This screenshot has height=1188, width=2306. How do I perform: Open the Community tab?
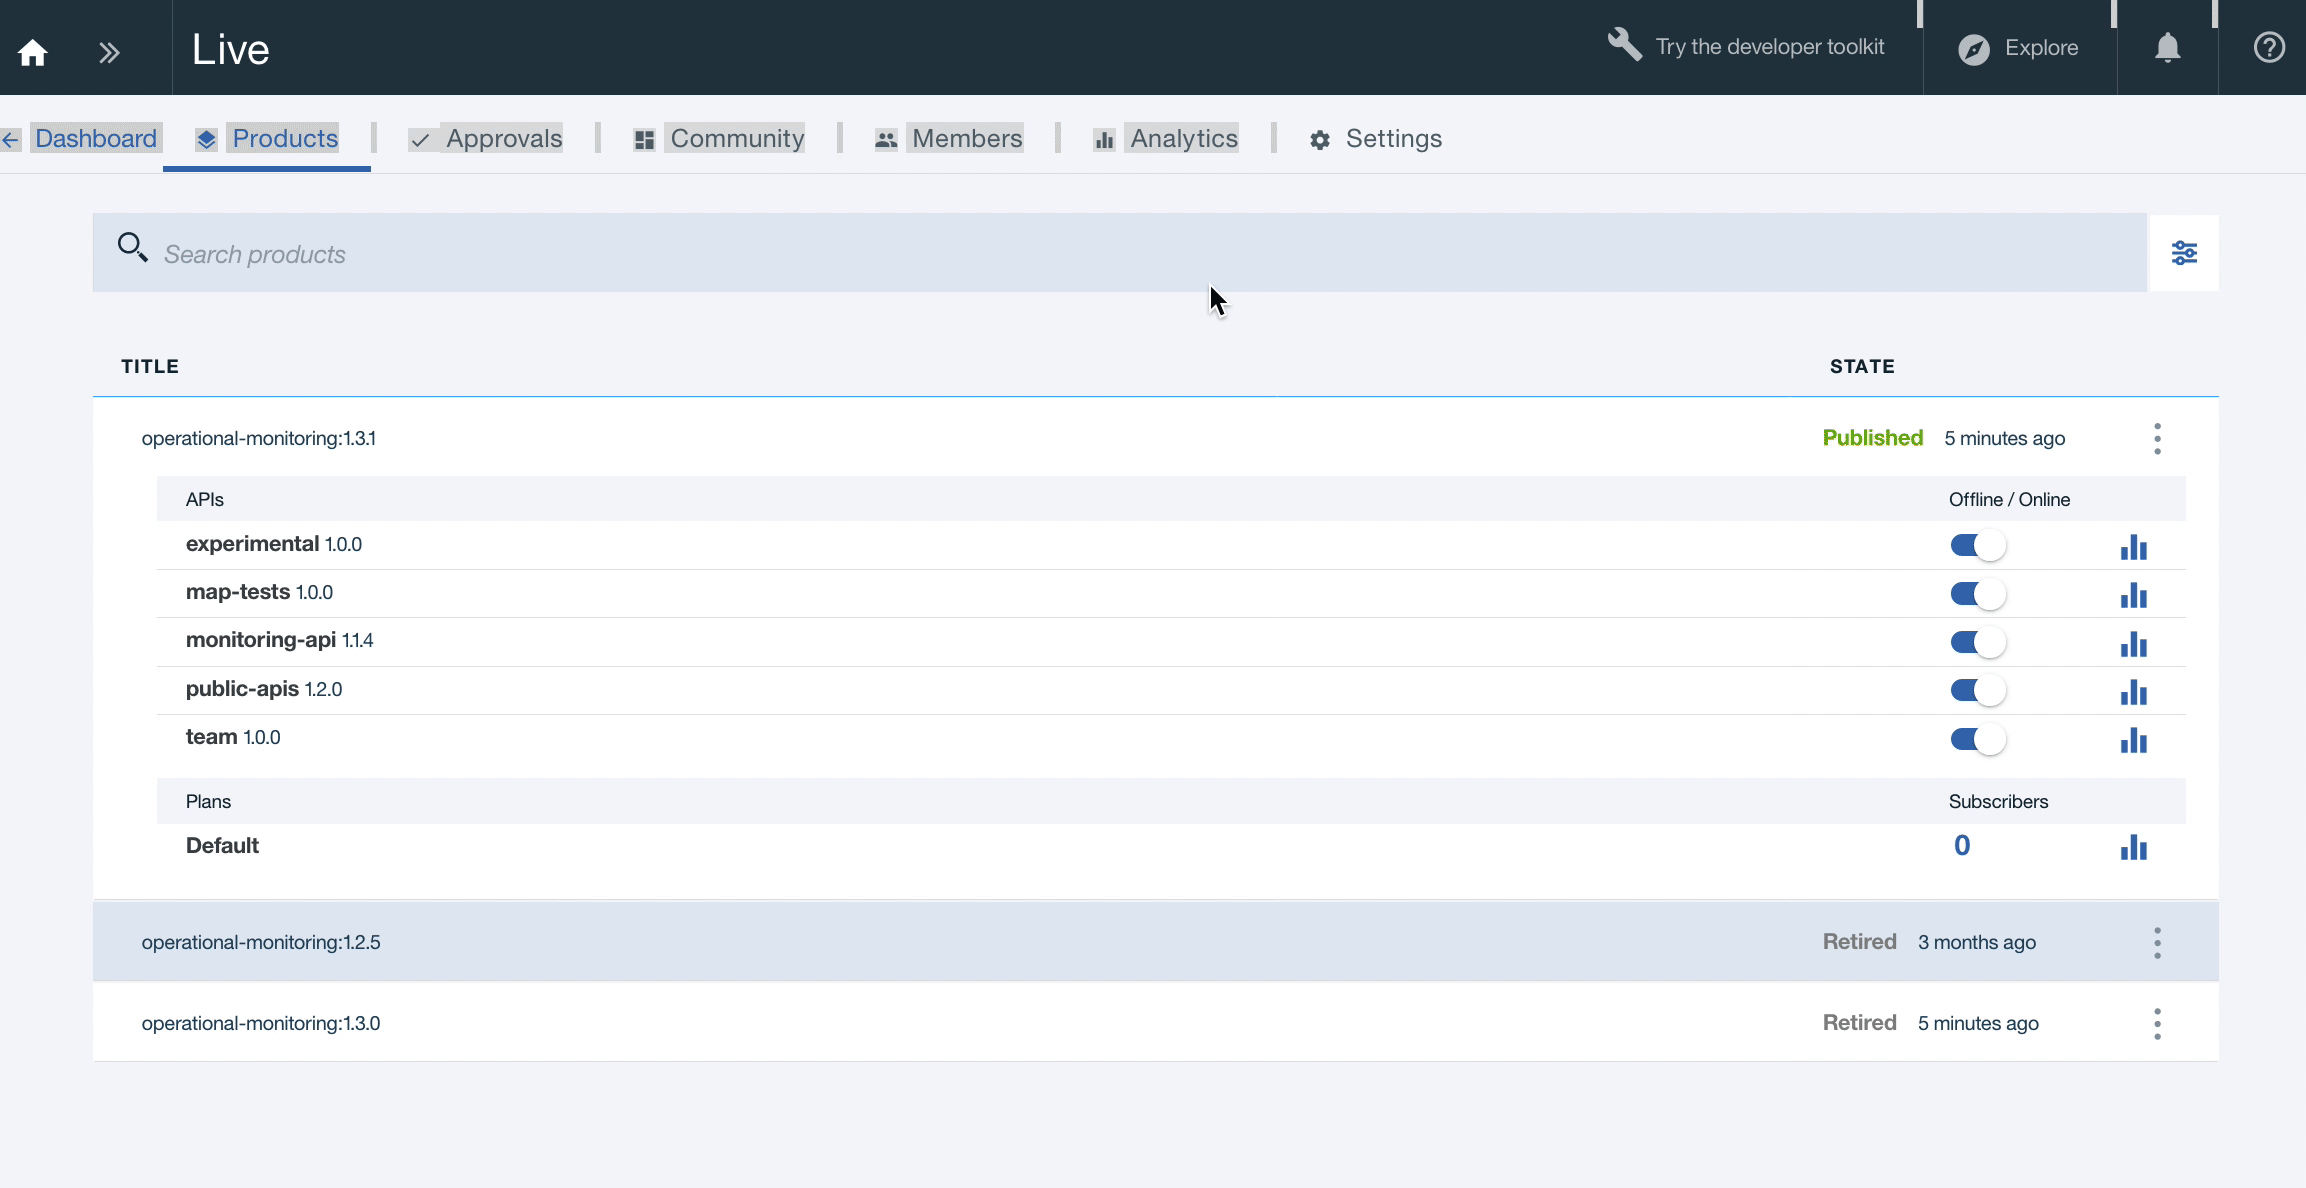(736, 139)
